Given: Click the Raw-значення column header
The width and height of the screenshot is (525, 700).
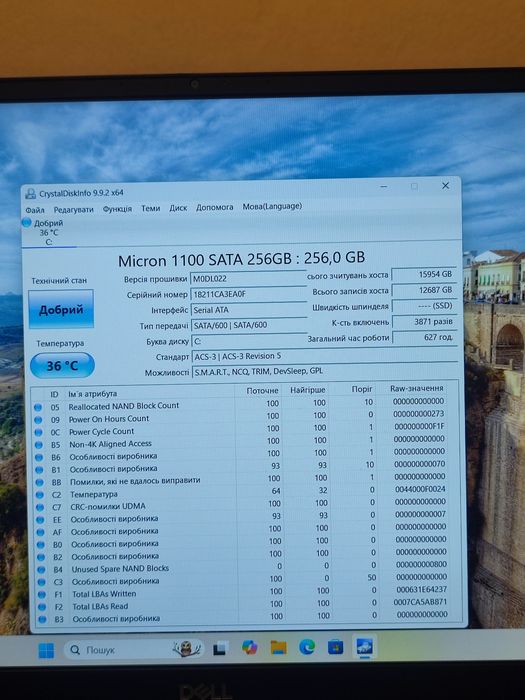Looking at the screenshot, I should [x=417, y=388].
